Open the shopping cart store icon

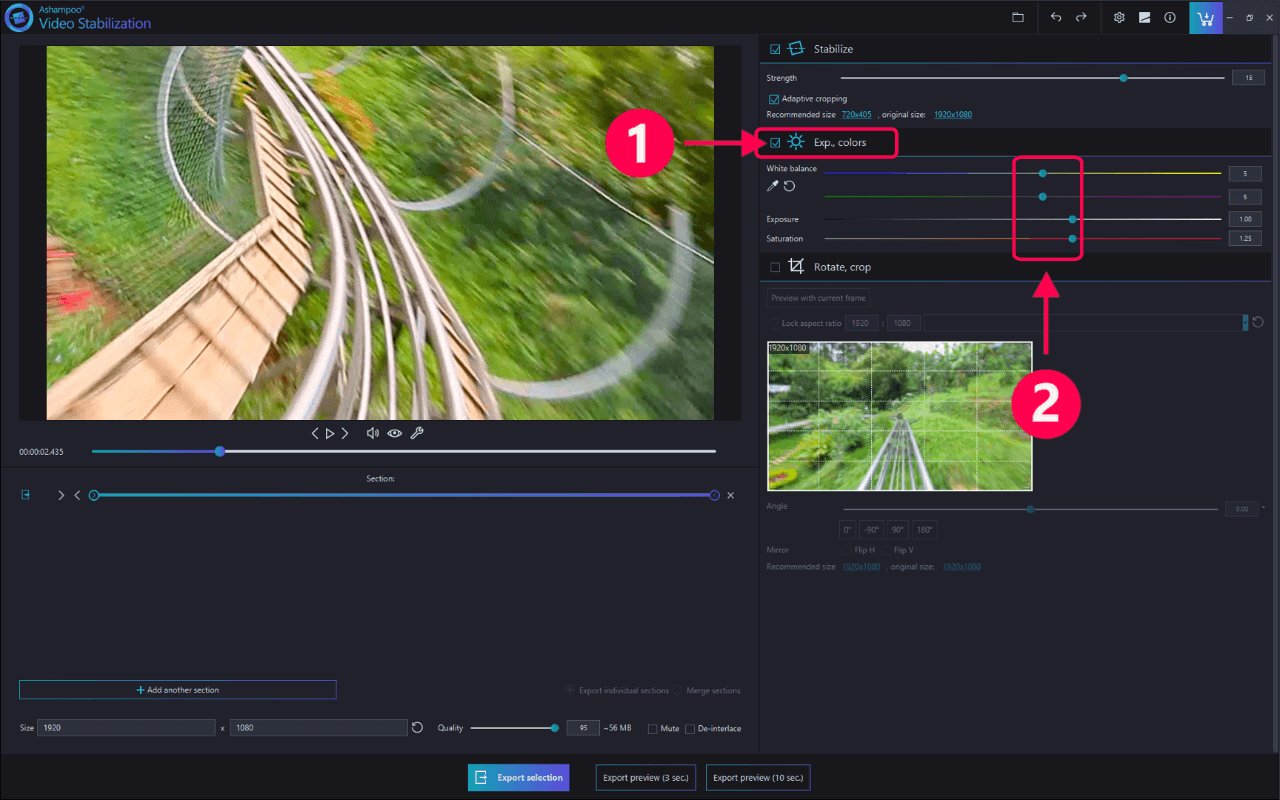click(x=1205, y=17)
